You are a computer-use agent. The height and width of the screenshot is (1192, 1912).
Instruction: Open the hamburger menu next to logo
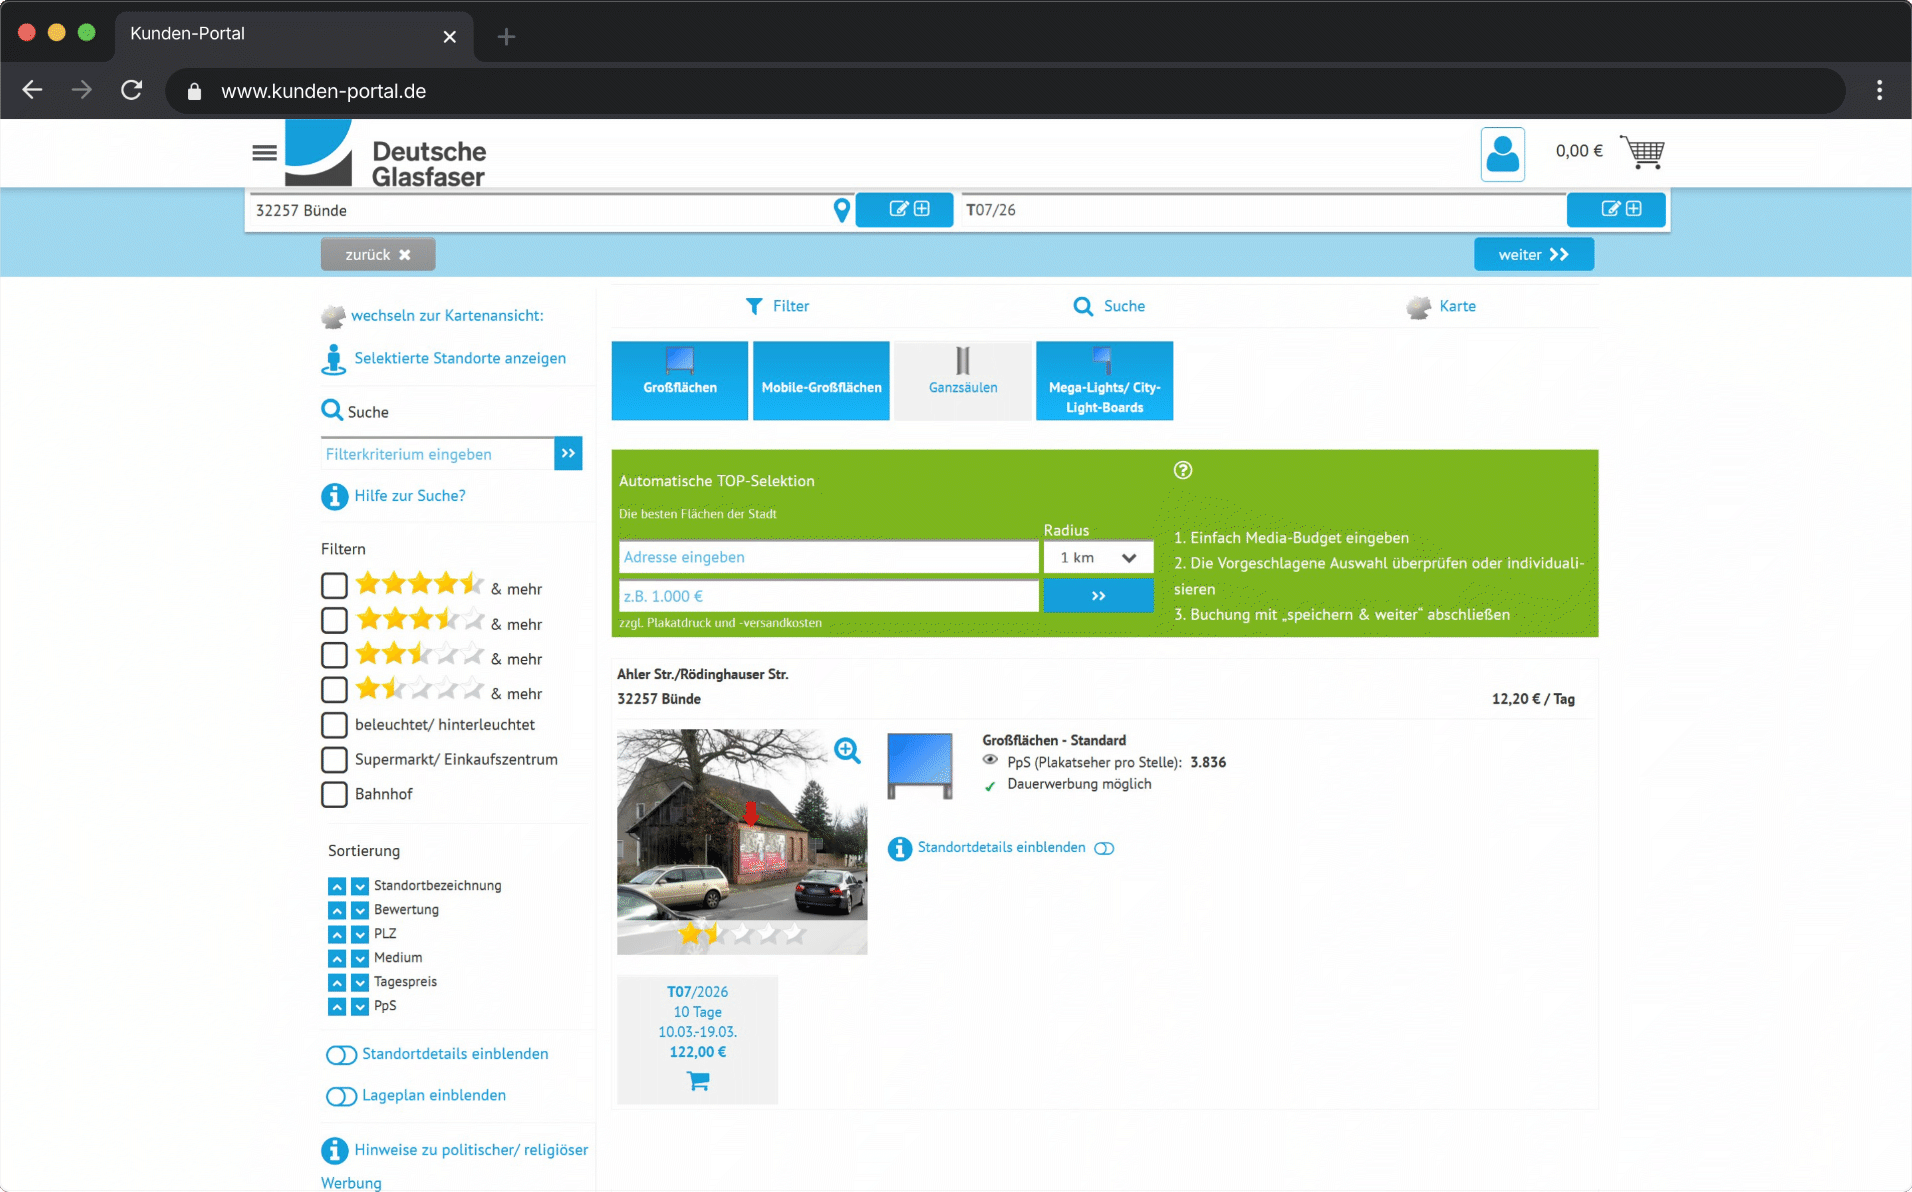click(x=264, y=152)
